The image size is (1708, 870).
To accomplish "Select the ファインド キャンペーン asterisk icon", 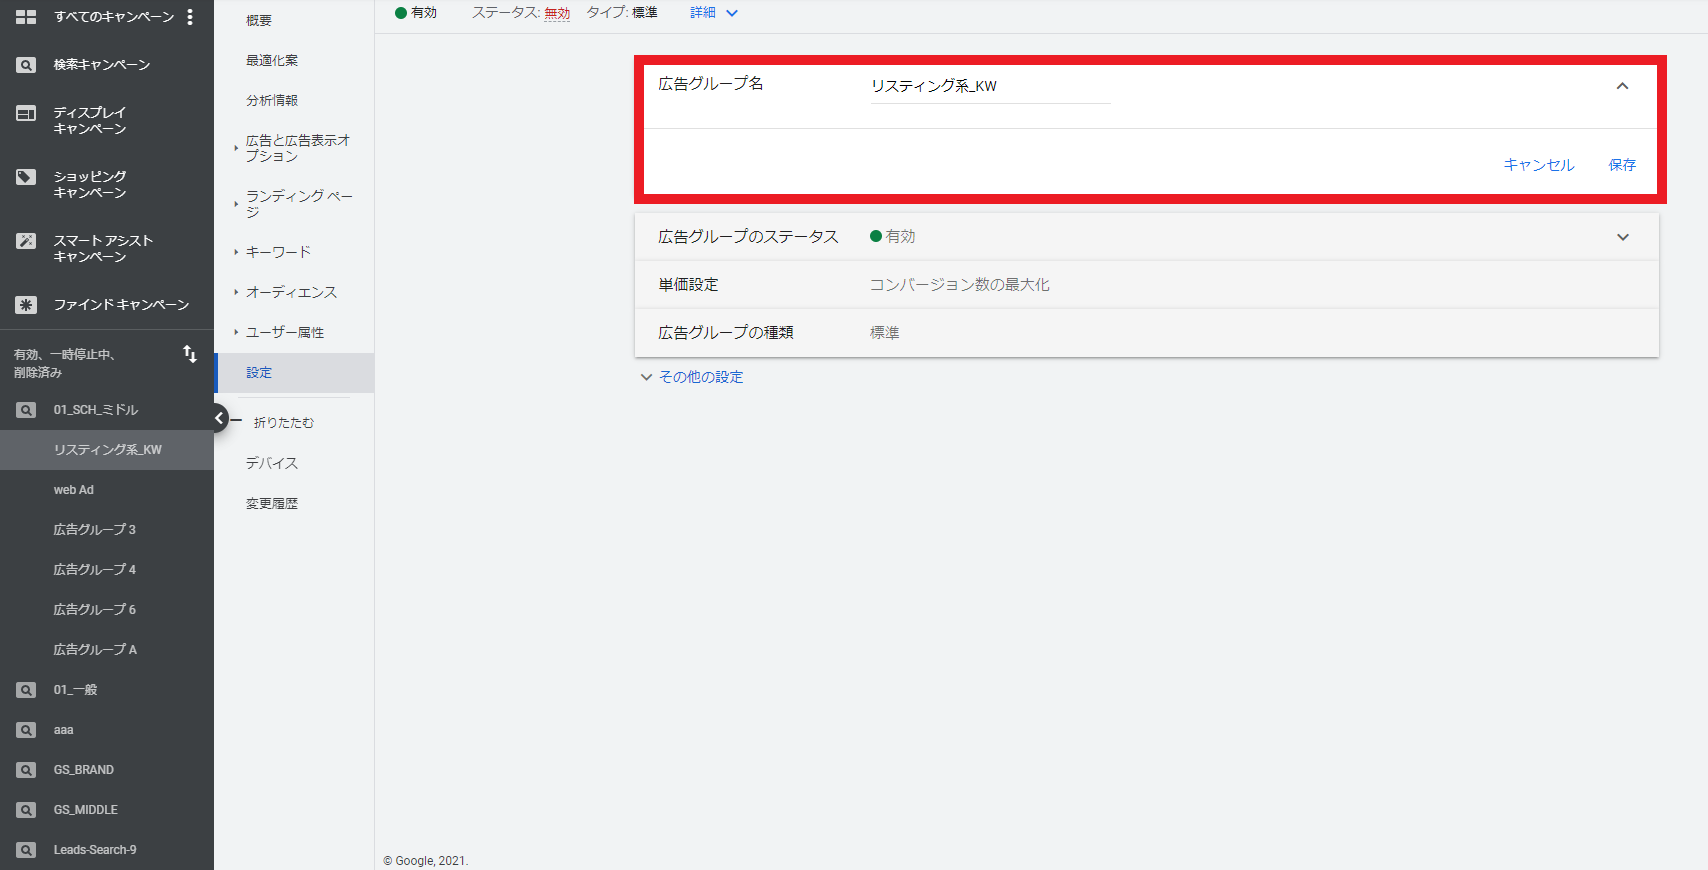I will 26,305.
